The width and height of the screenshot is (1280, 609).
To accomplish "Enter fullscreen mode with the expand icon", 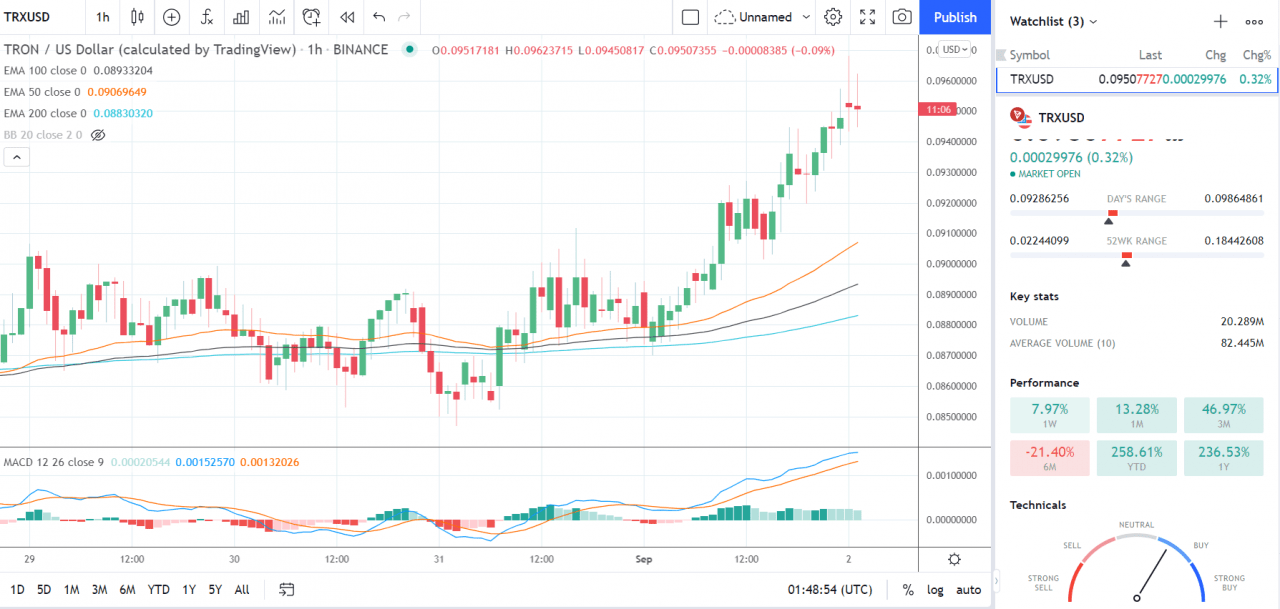I will pyautogui.click(x=867, y=17).
